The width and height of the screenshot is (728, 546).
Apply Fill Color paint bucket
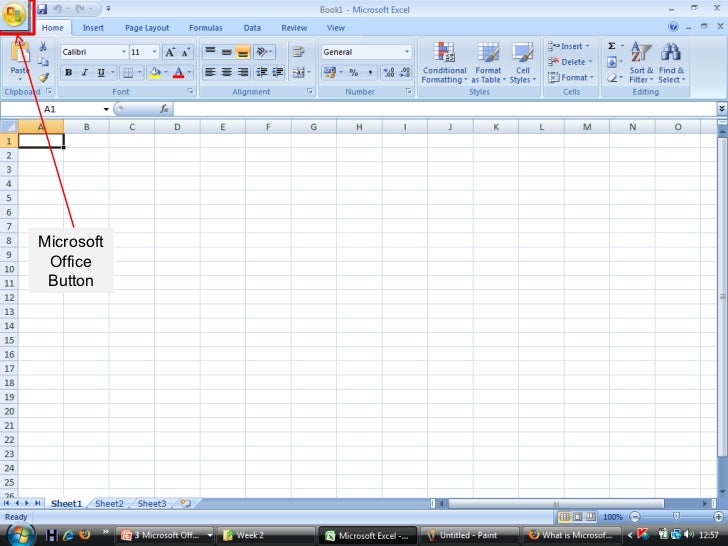155,72
